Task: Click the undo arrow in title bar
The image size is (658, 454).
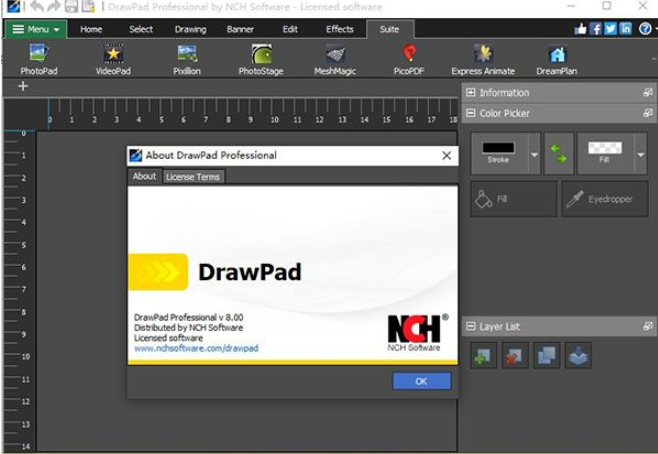Action: [x=37, y=6]
